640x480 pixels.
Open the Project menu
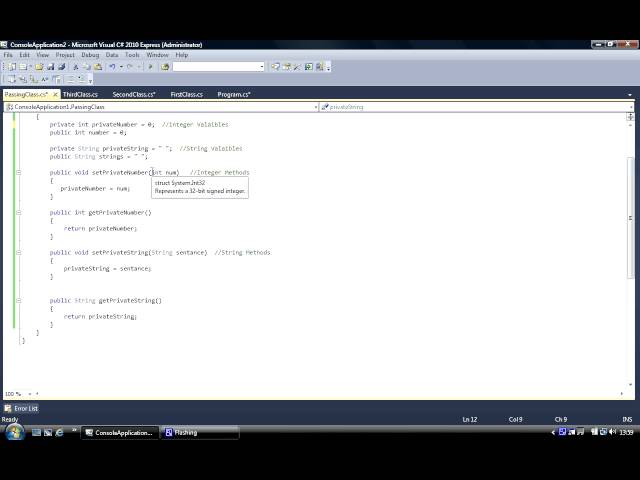click(65, 55)
